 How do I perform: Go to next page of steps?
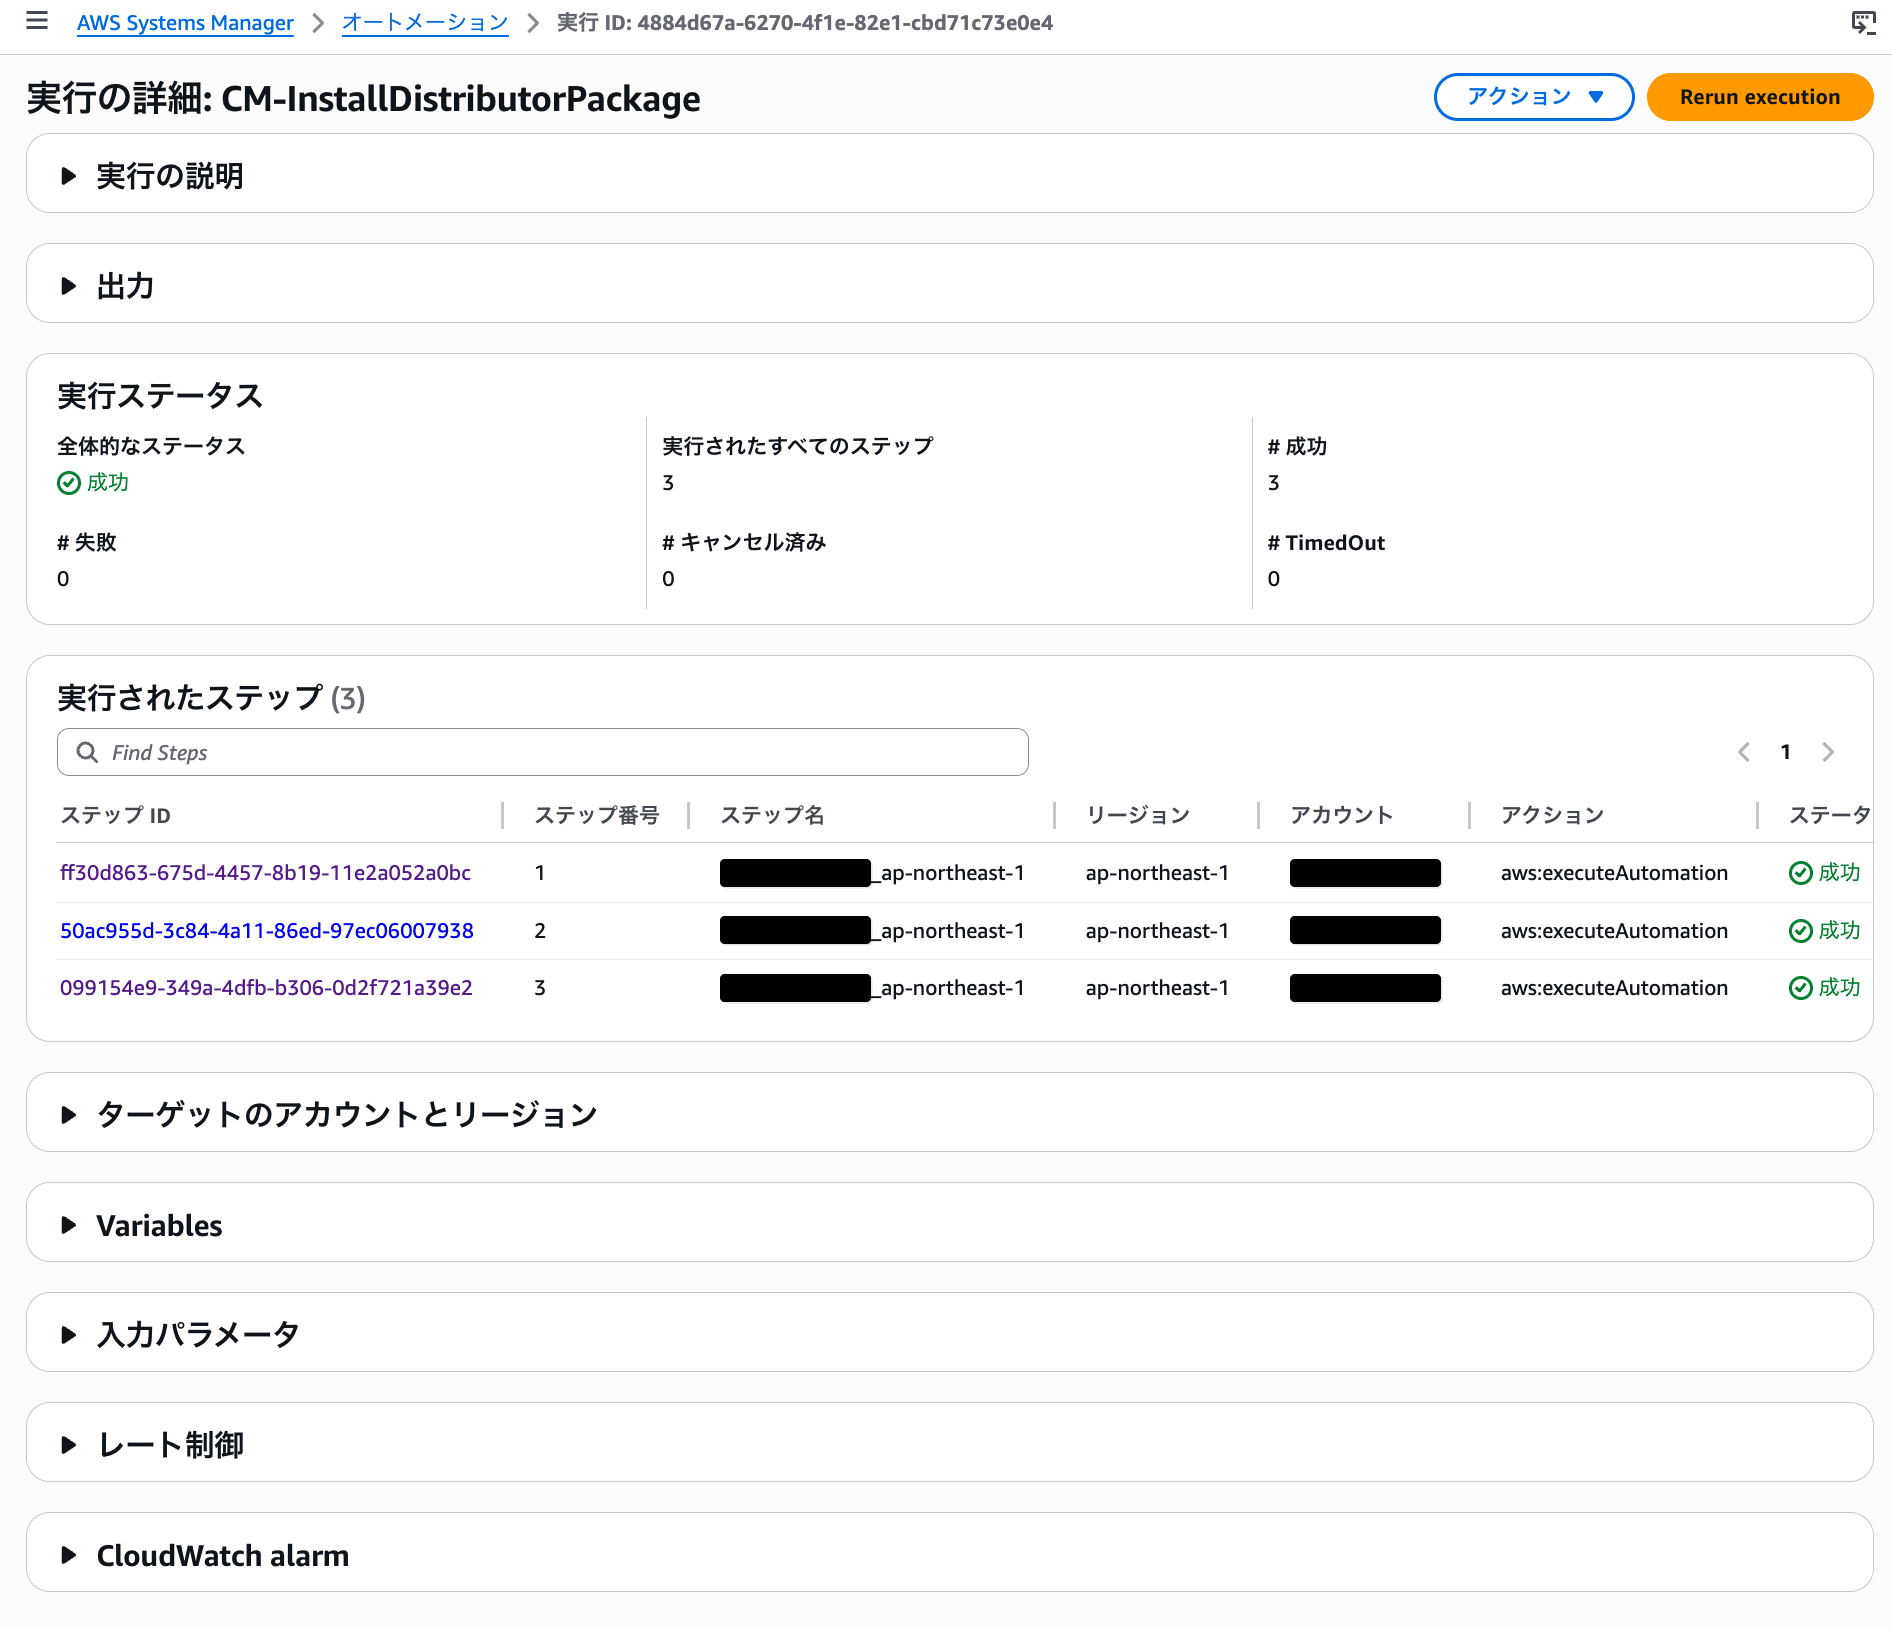coord(1828,752)
